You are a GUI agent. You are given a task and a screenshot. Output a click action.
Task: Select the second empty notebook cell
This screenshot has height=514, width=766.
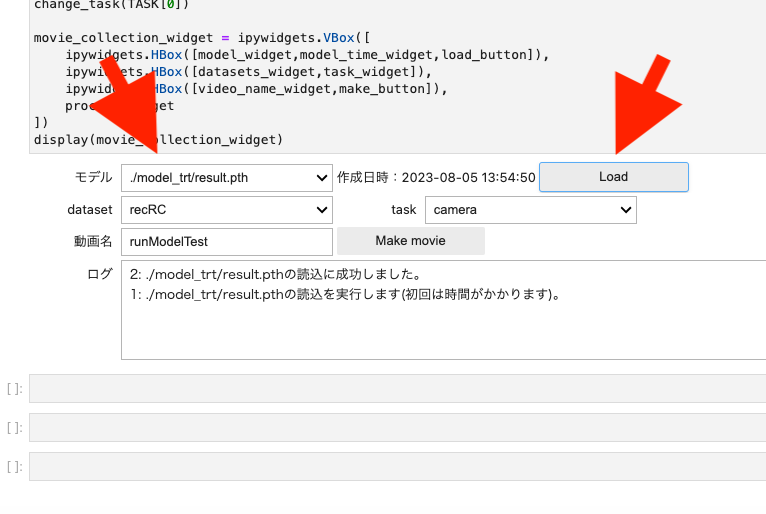(398, 428)
